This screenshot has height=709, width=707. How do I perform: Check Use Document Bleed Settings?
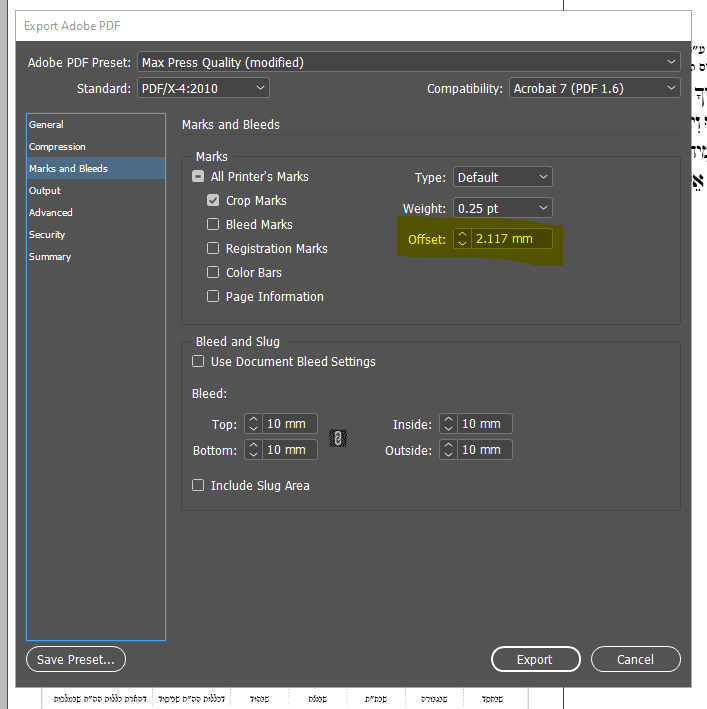[198, 361]
